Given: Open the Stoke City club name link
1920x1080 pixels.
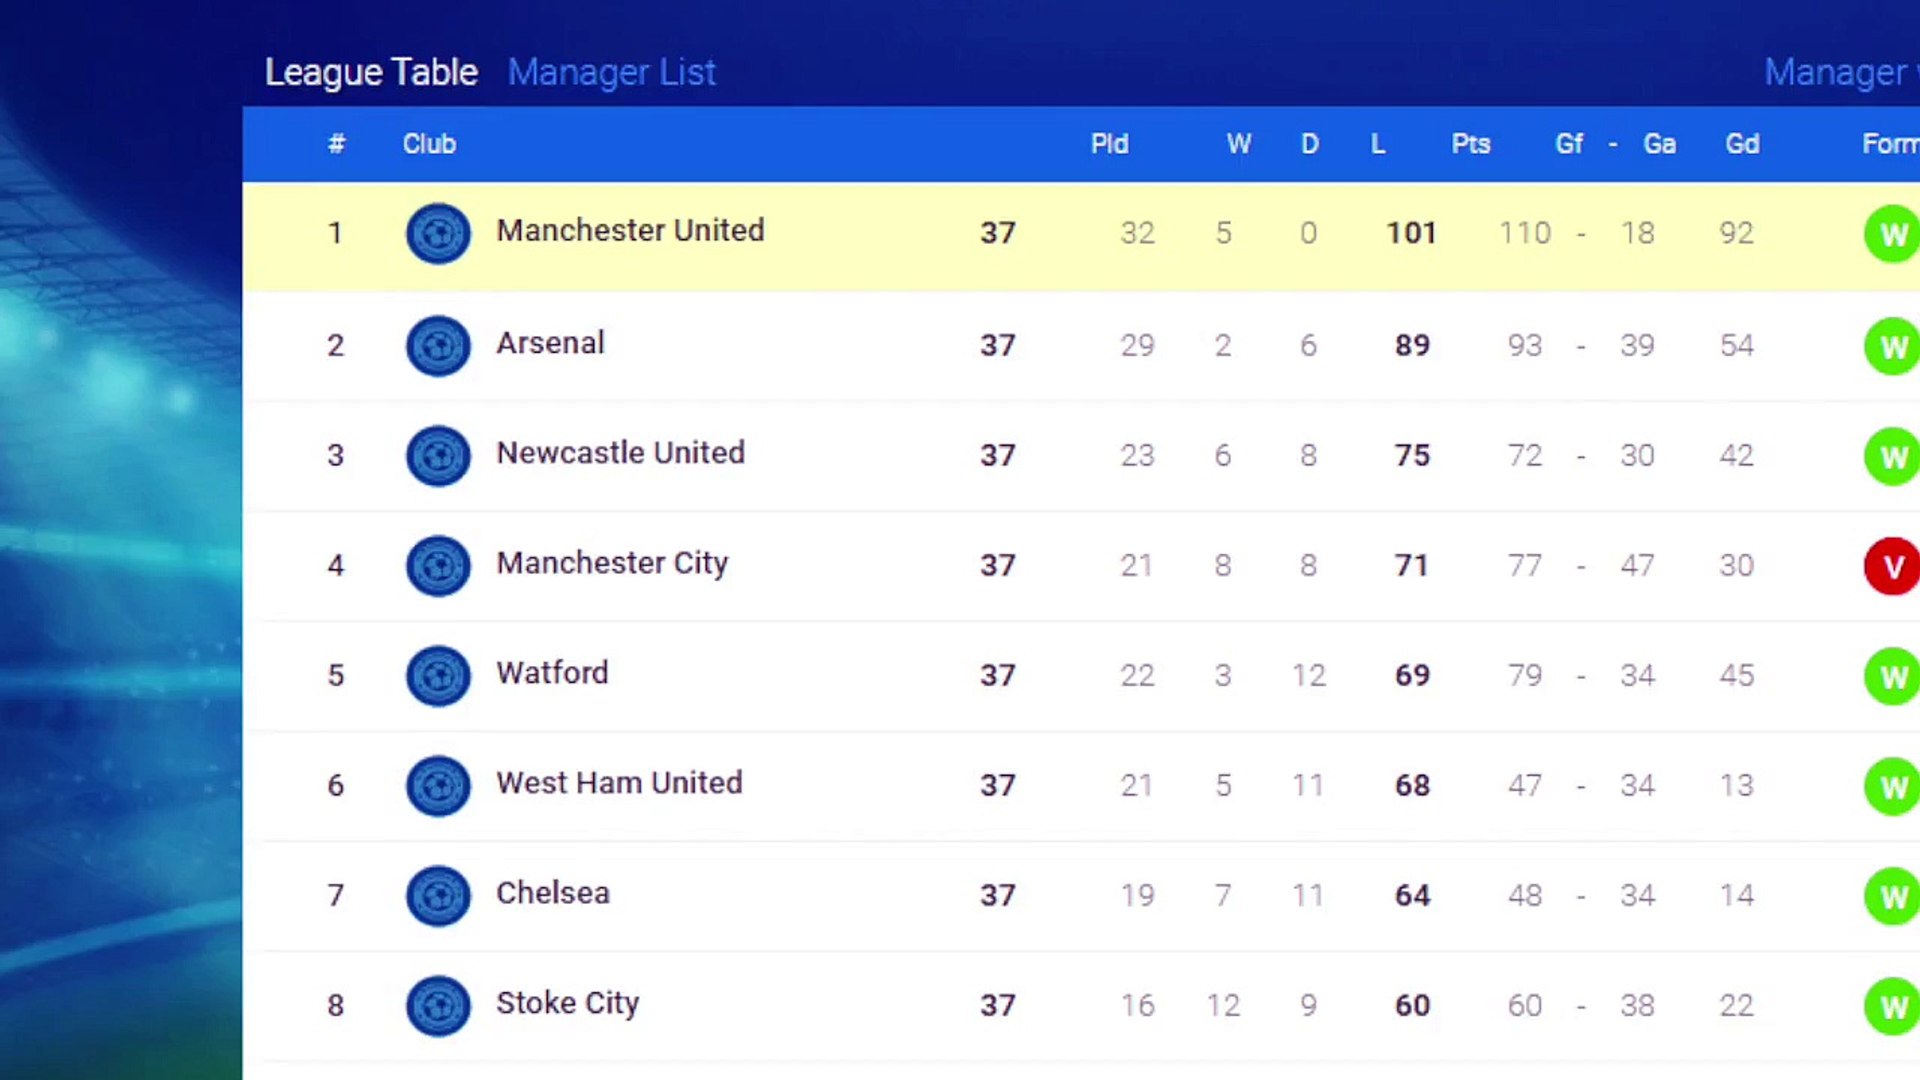Looking at the screenshot, I should [567, 1003].
